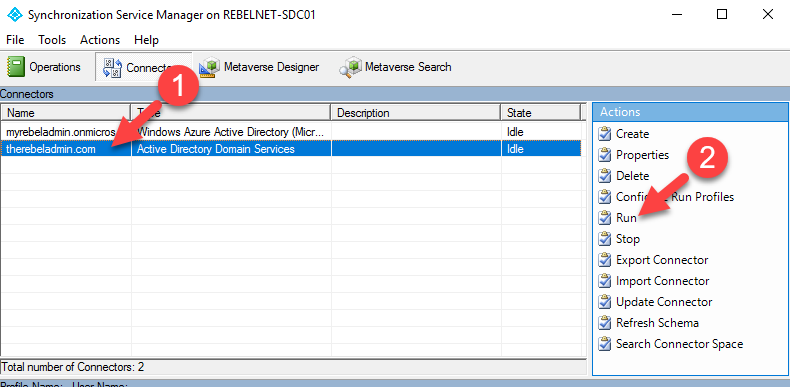Viewport: 790px width, 387px height.
Task: Open the Help menu
Action: (x=147, y=40)
